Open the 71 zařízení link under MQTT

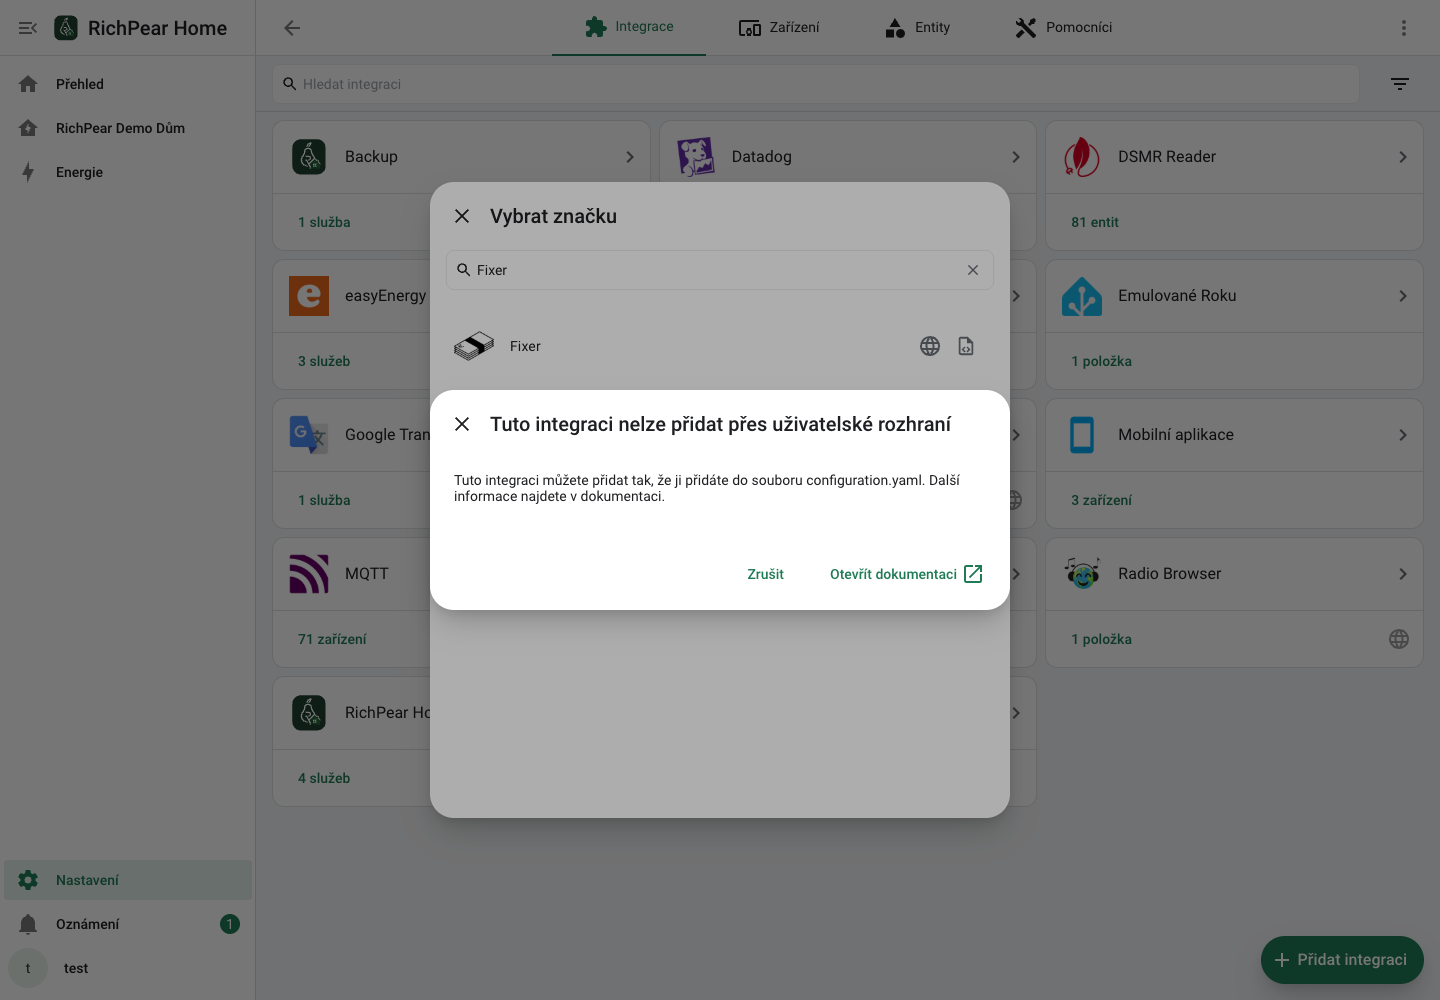coord(332,639)
